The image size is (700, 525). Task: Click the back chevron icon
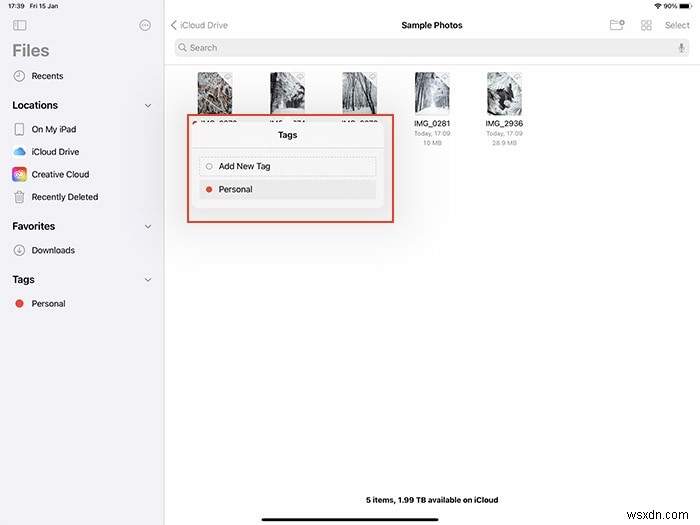tap(174, 25)
